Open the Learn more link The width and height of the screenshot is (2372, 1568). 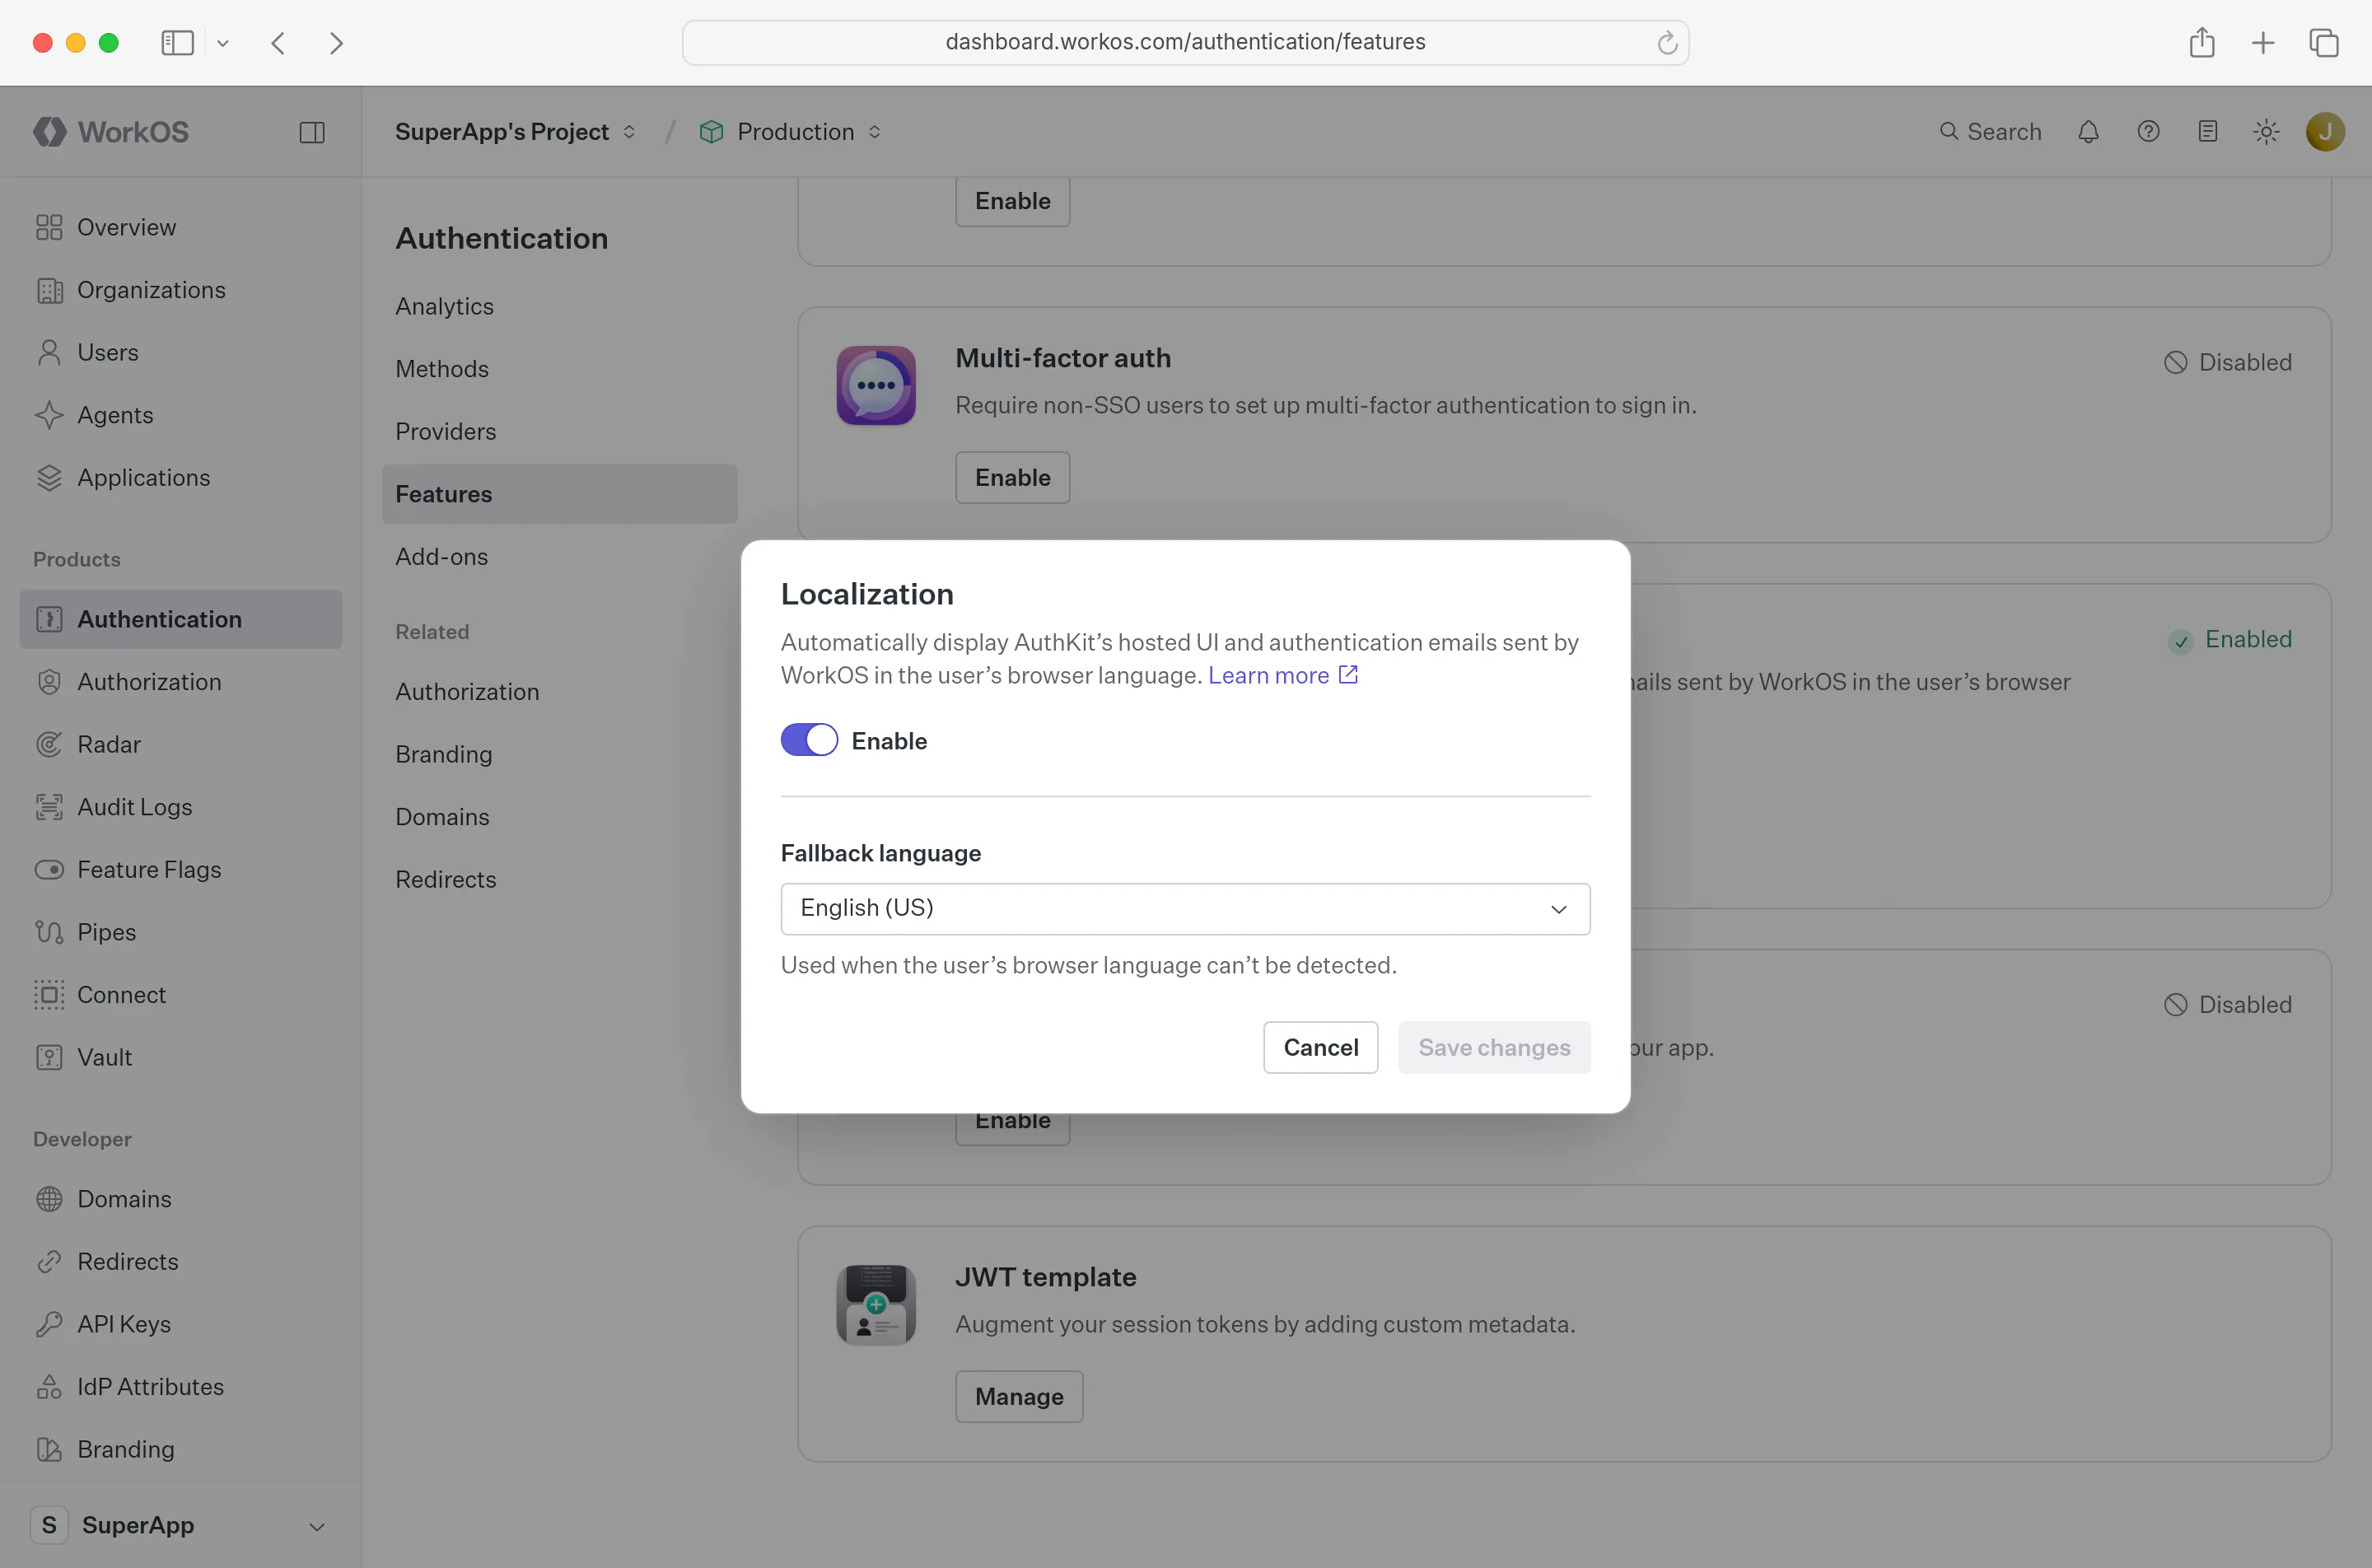pyautogui.click(x=1283, y=675)
